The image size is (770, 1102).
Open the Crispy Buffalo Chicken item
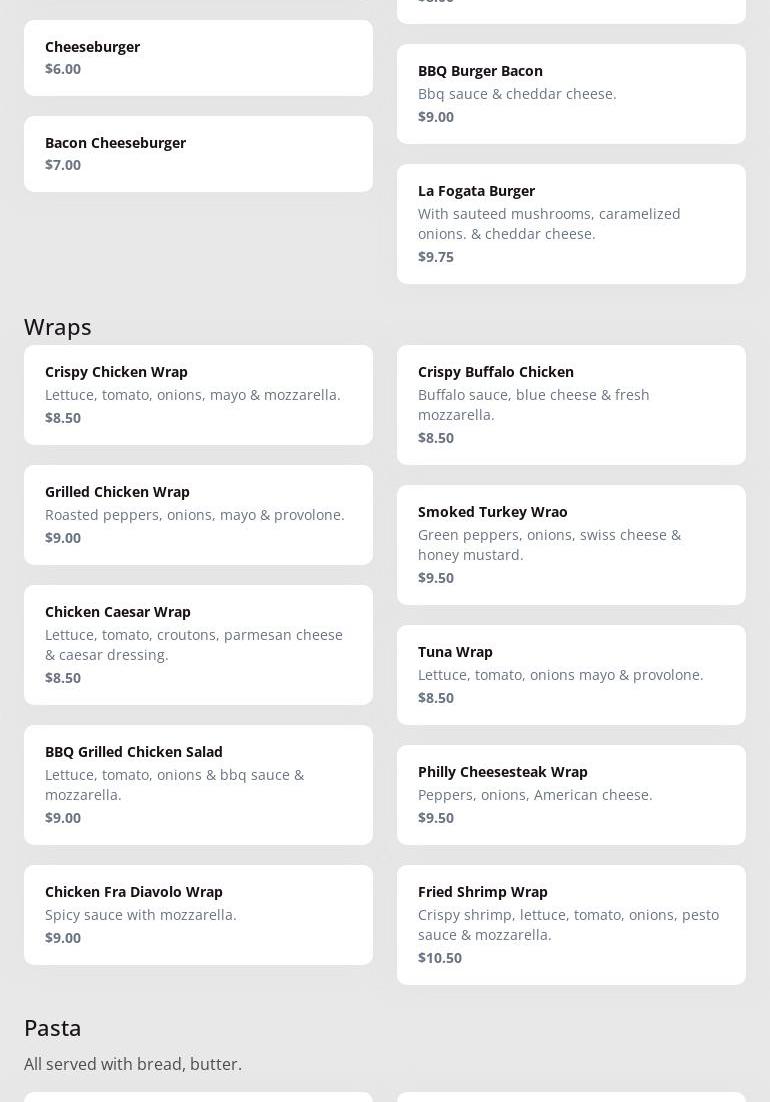pyautogui.click(x=571, y=405)
